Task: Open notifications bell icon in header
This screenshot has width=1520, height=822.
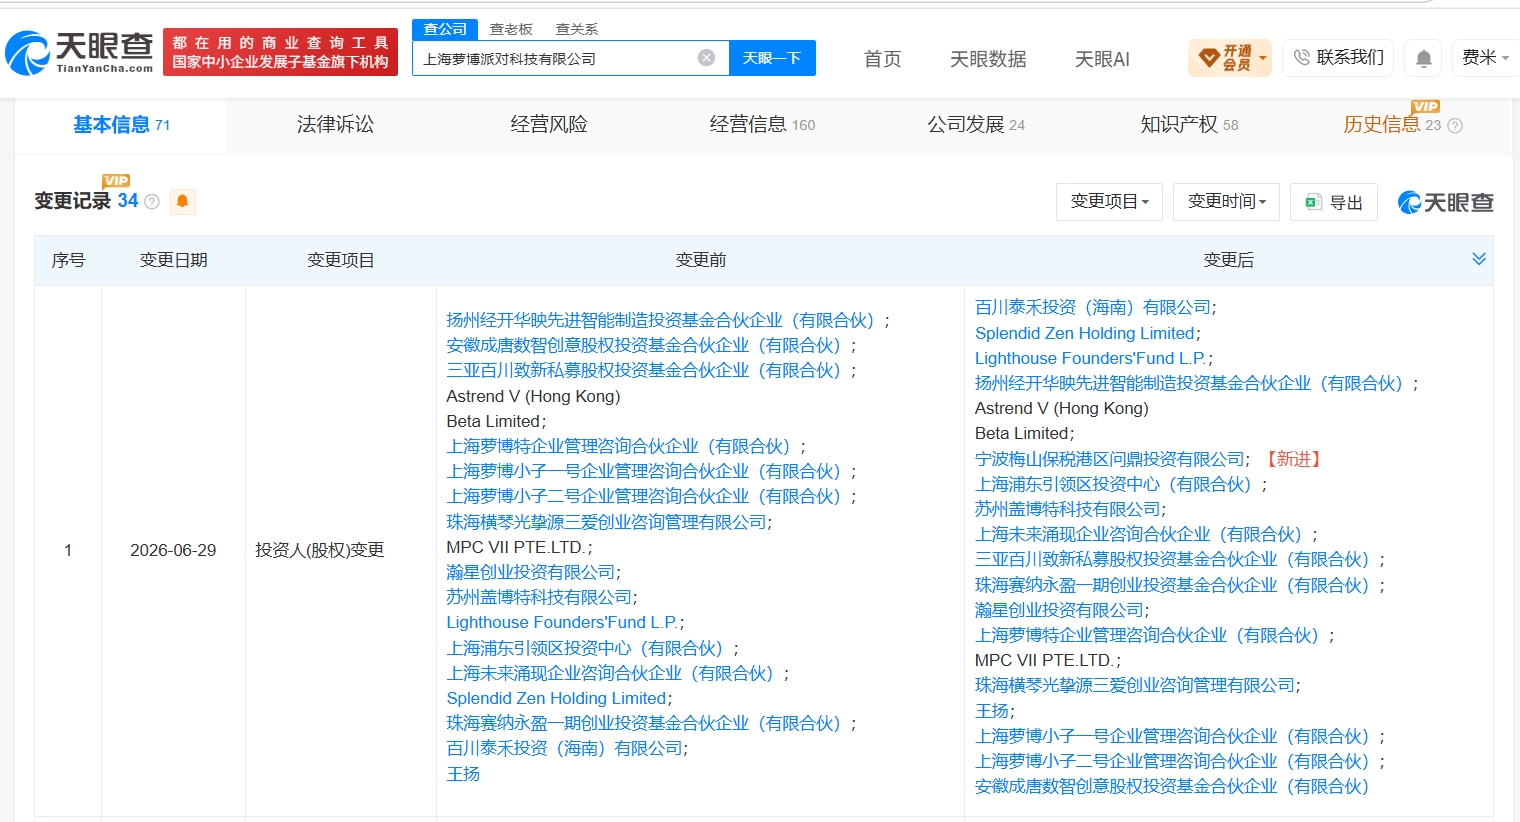Action: (x=1423, y=59)
